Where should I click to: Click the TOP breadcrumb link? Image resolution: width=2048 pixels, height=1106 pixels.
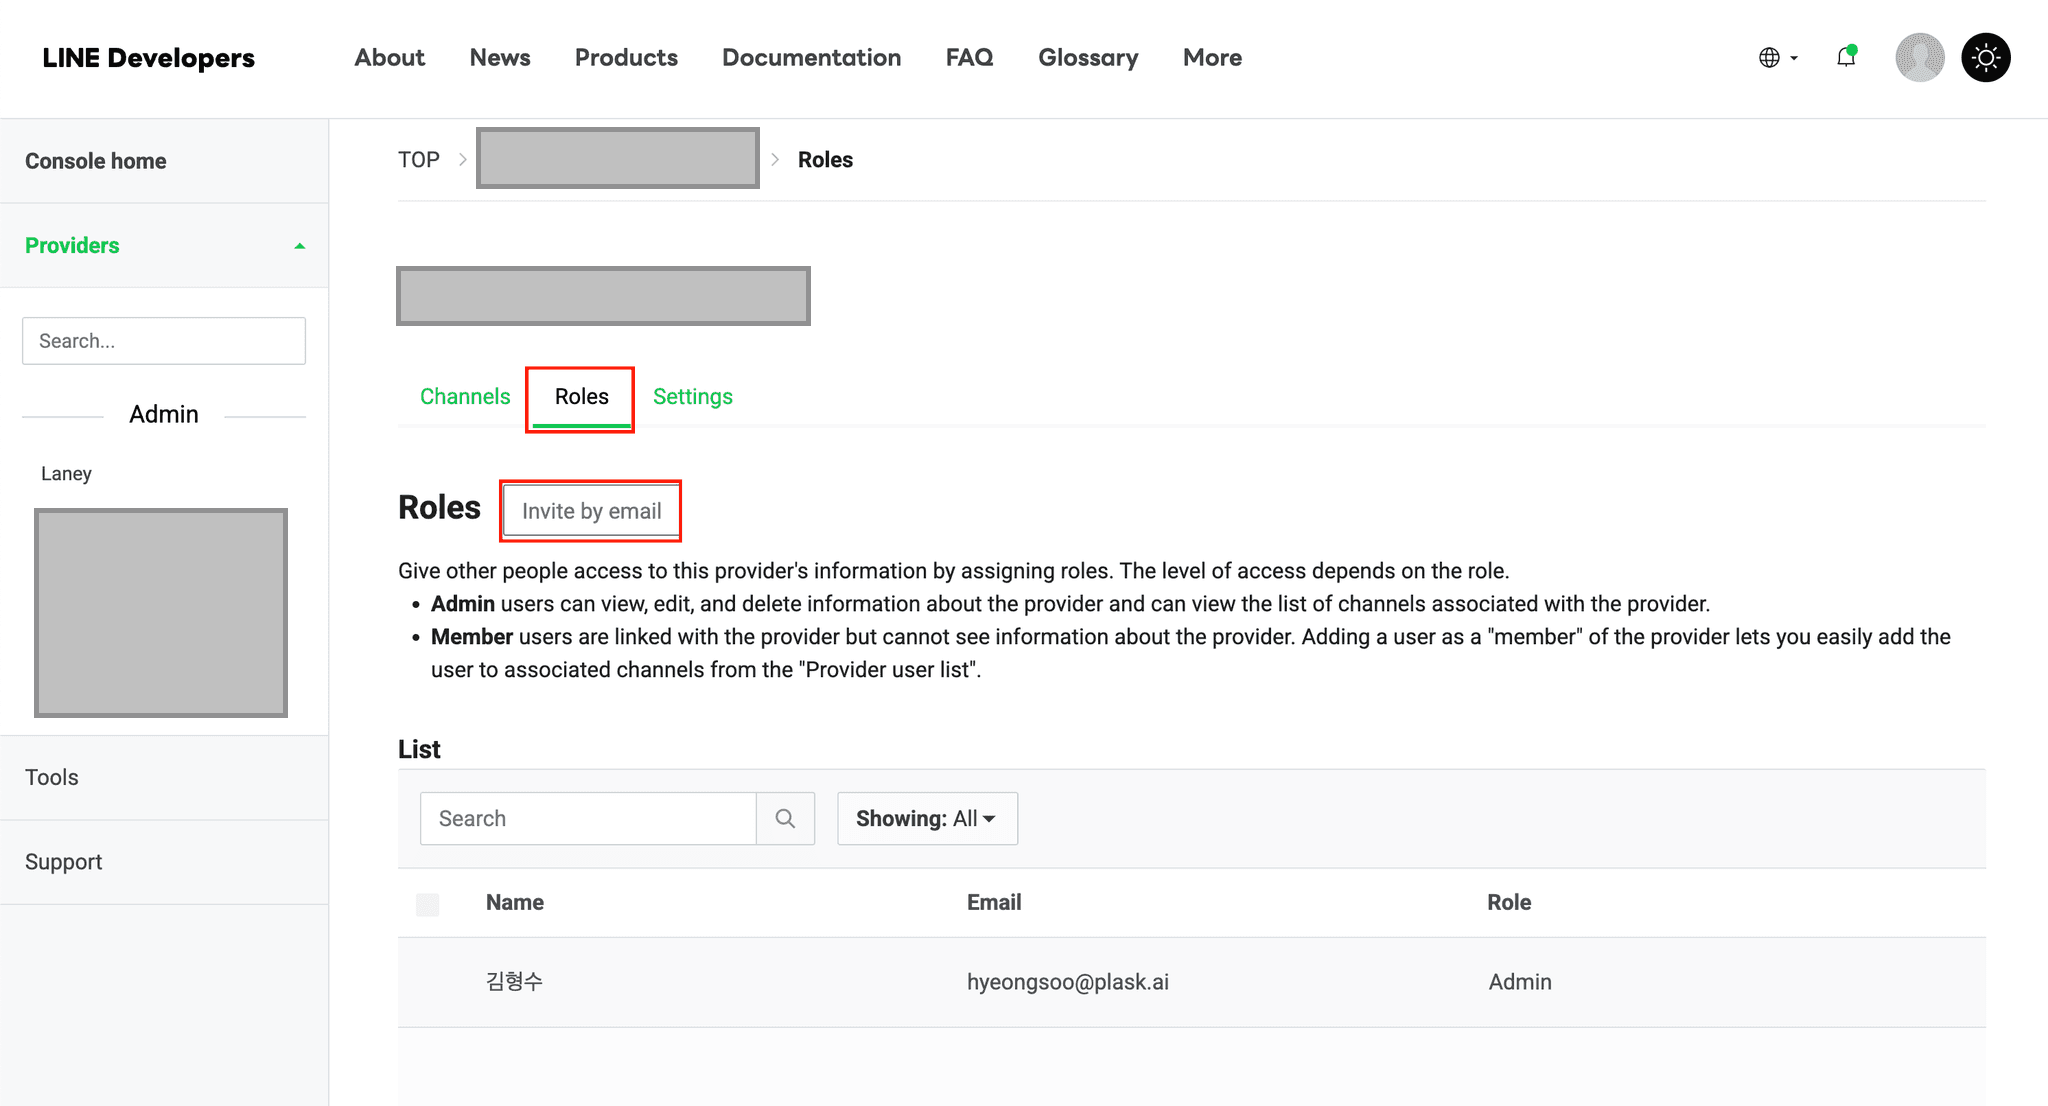pos(419,160)
